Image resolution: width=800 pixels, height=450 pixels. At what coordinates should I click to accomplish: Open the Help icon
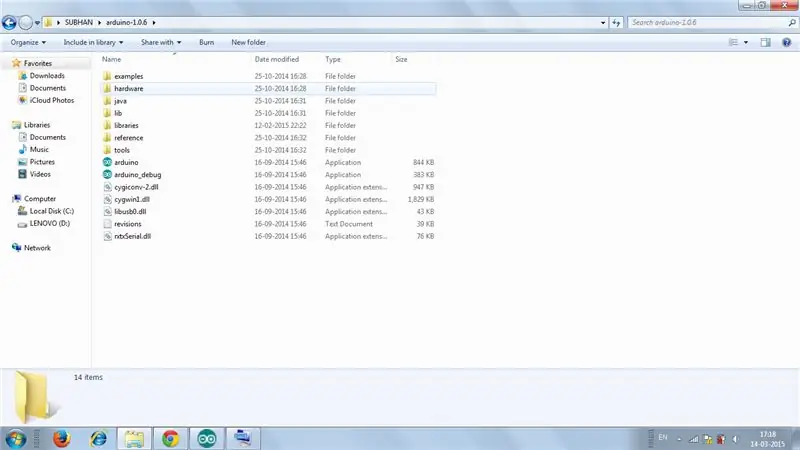tap(787, 42)
